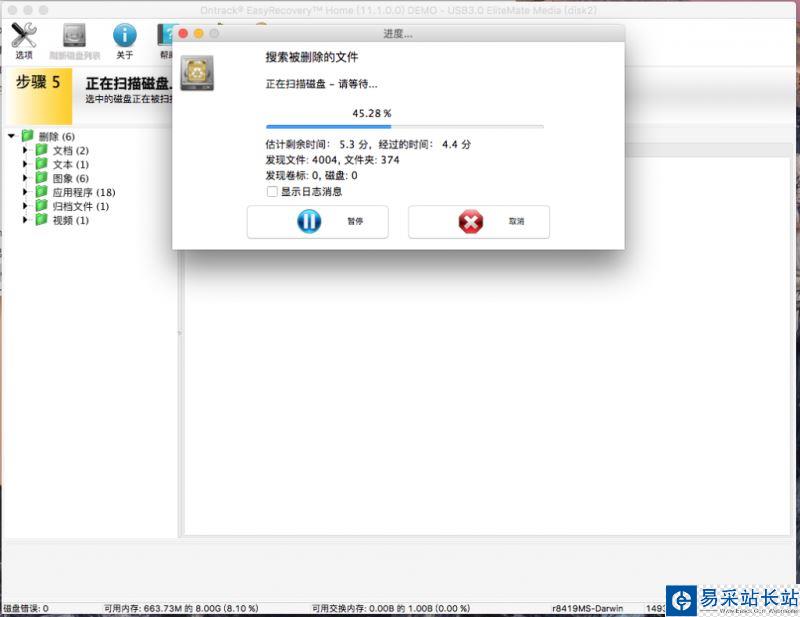The height and width of the screenshot is (617, 800).
Task: Open the Options wrench-and-screwdriver tool
Action: pos(23,35)
